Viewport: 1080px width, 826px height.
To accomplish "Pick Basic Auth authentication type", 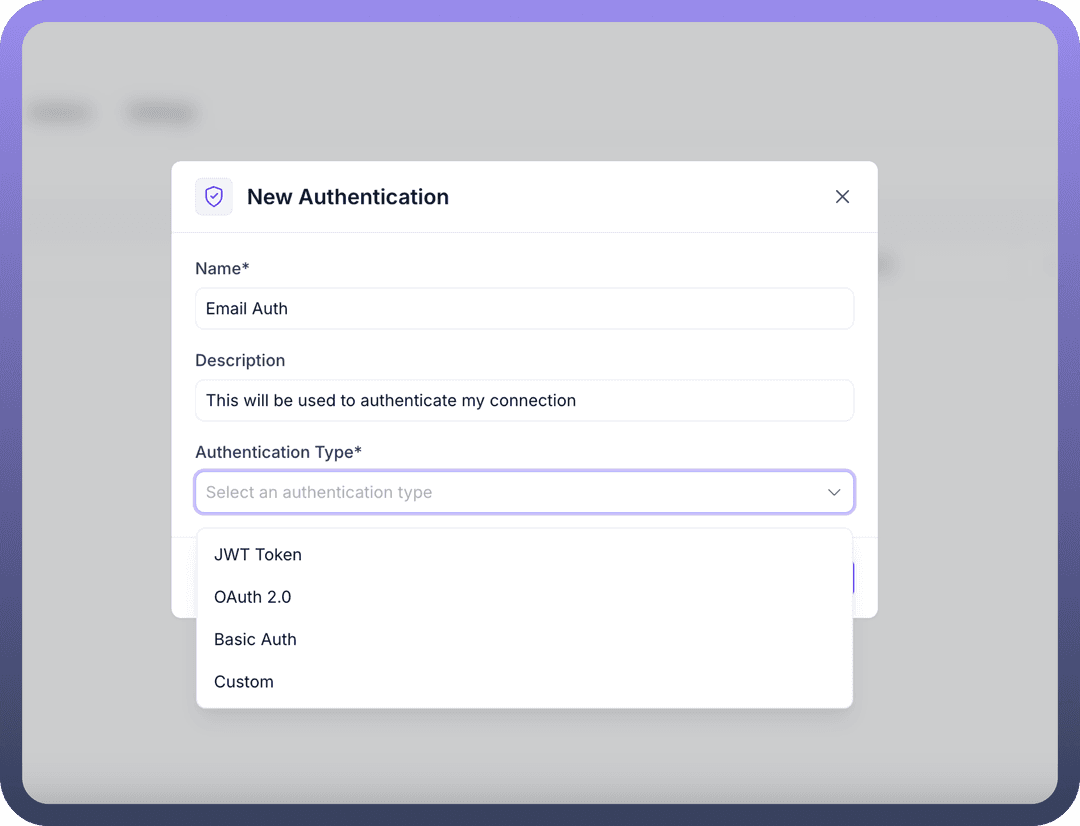I will click(256, 639).
